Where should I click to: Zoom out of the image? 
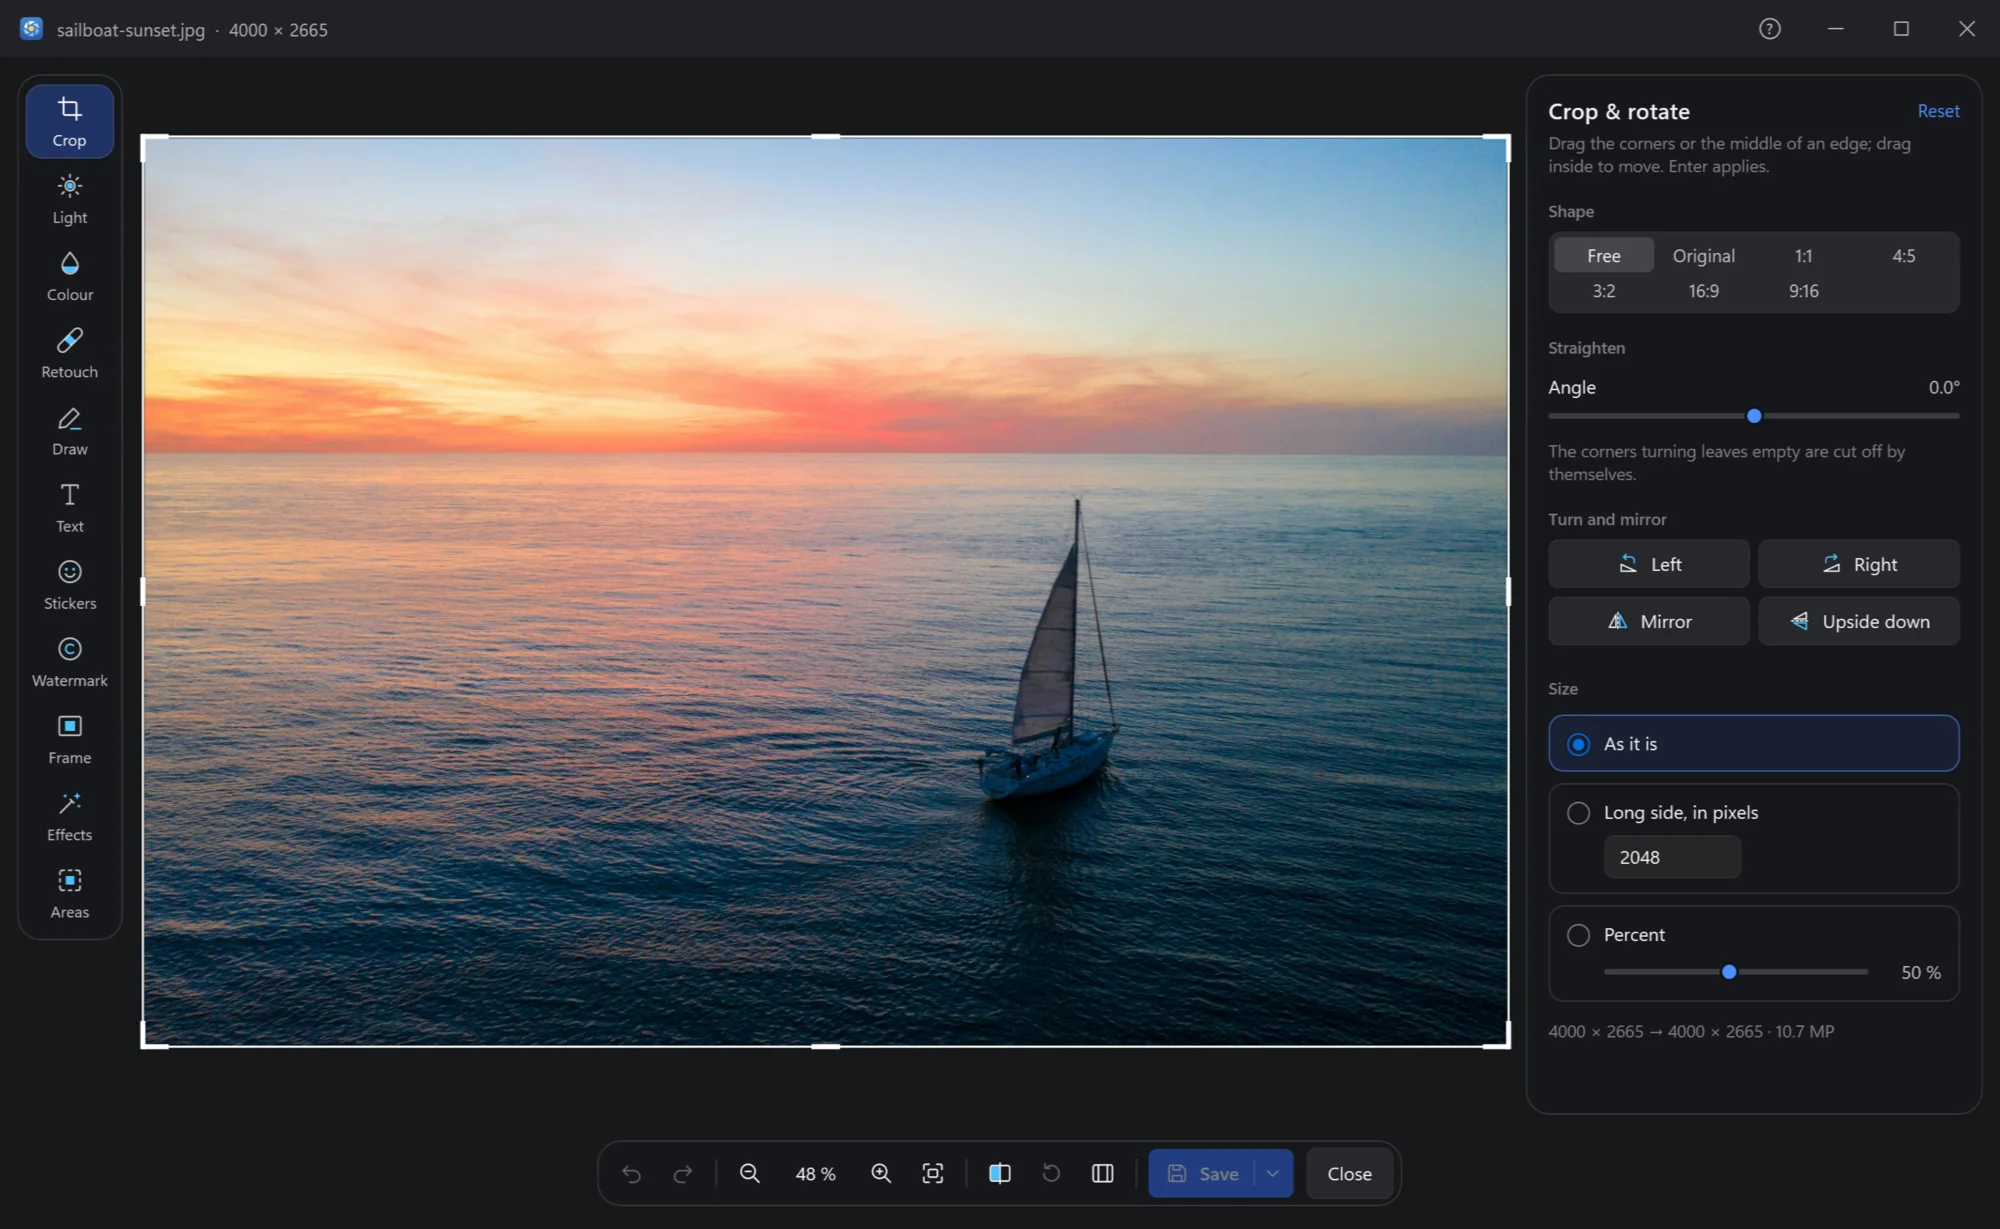point(749,1173)
